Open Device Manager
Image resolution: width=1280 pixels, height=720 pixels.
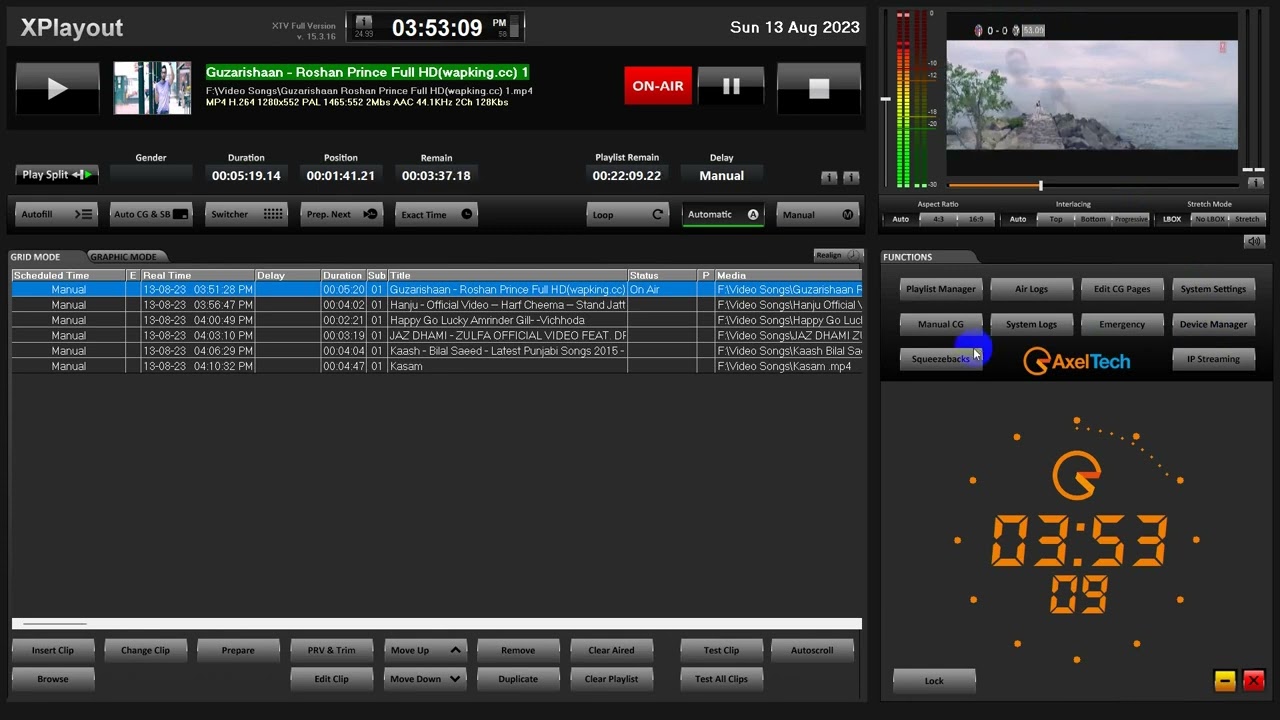(1213, 324)
